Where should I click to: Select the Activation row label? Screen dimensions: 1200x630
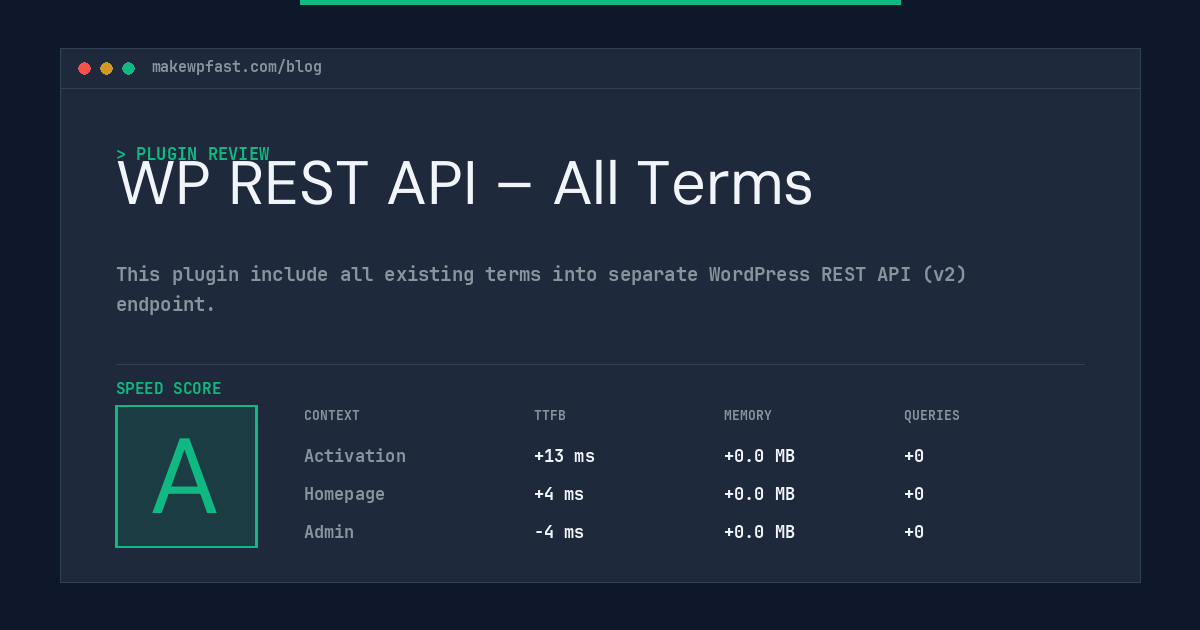tap(355, 456)
